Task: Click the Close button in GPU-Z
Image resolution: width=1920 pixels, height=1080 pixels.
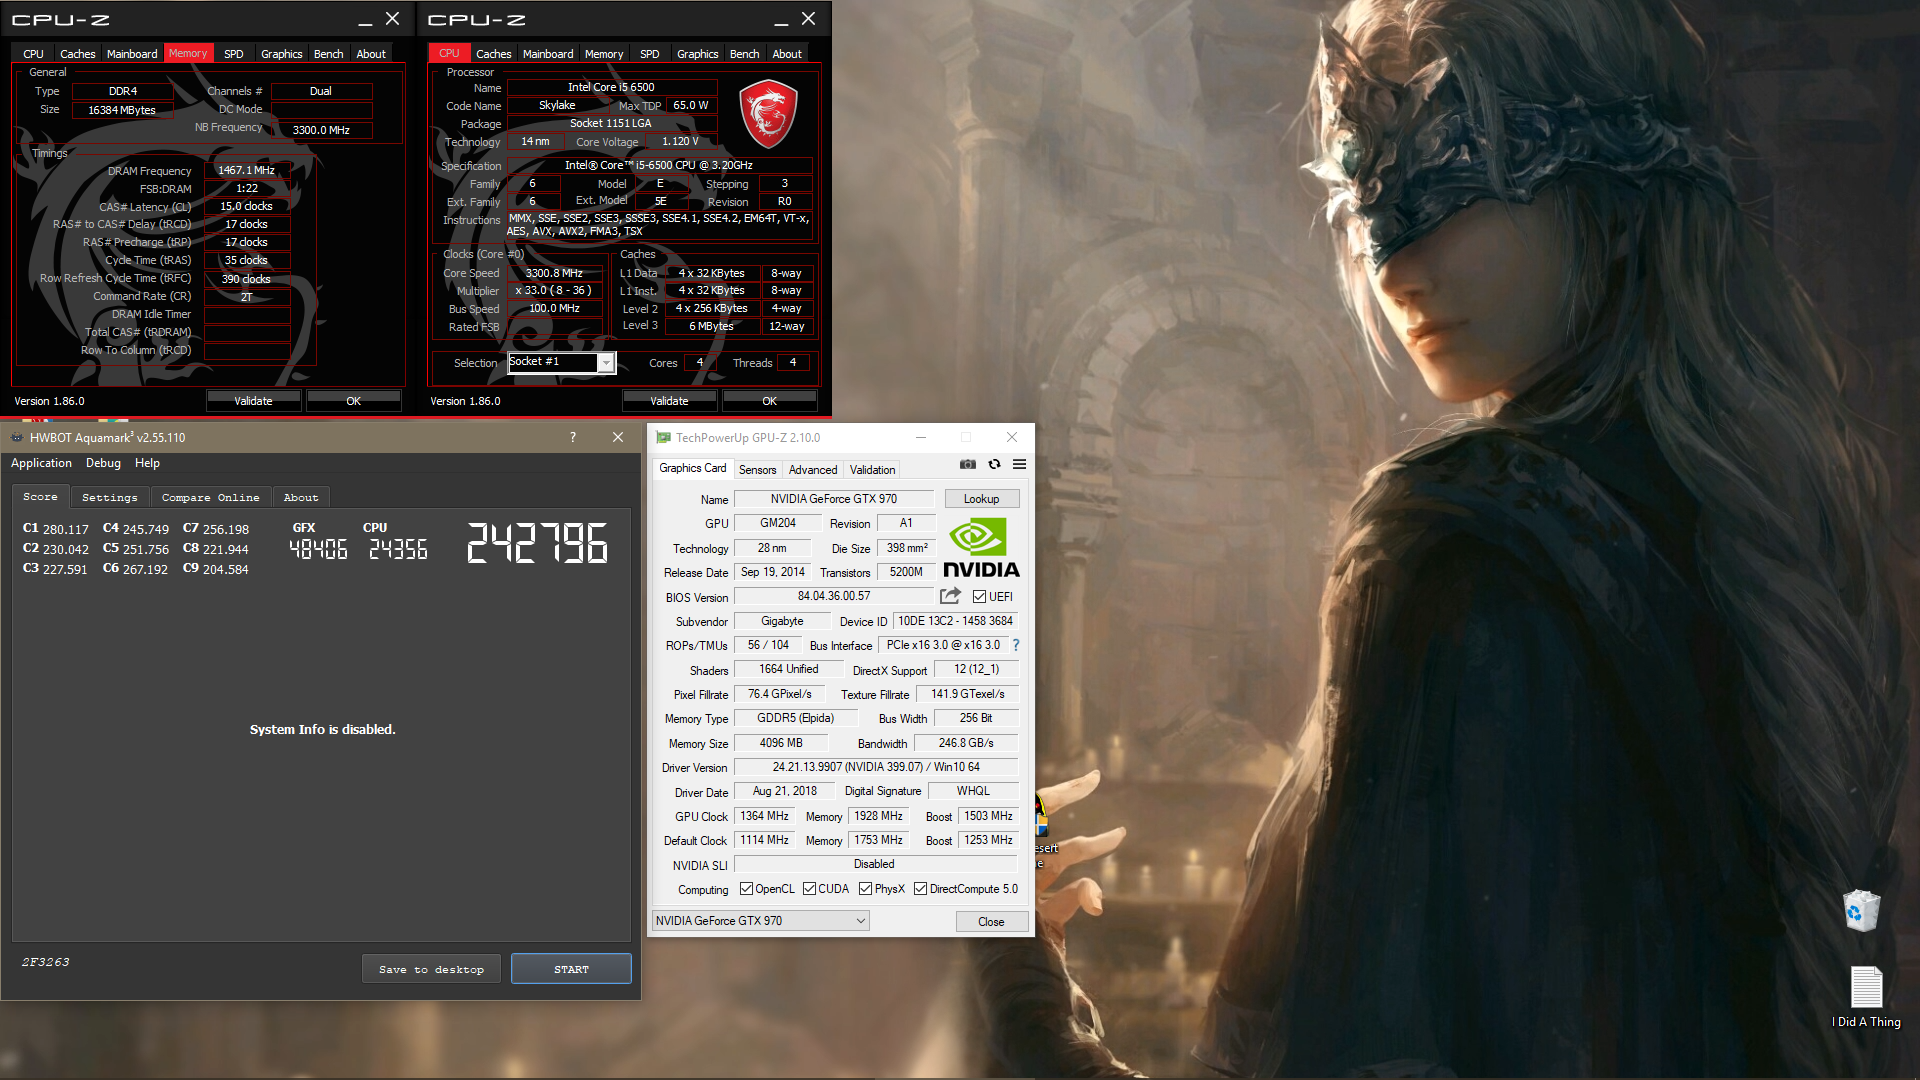Action: tap(991, 922)
